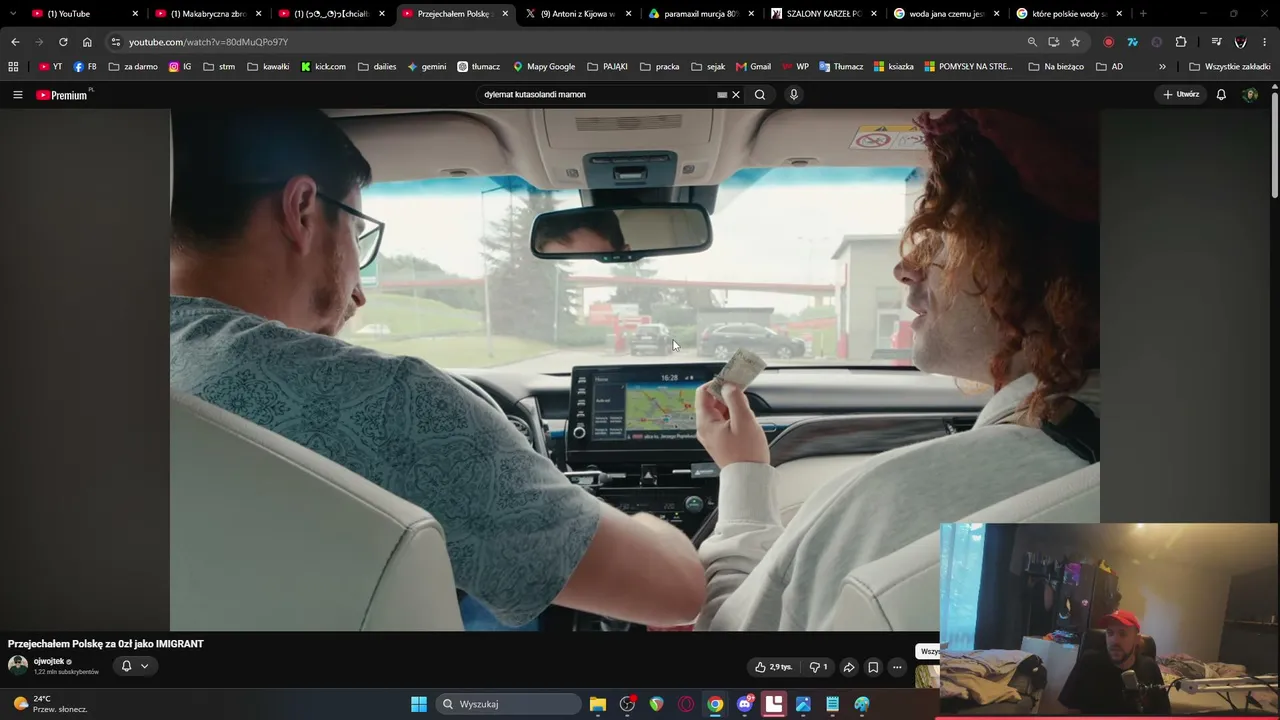Screen dimensions: 1280x720
Task: Open Google Chrome from the taskbar
Action: click(x=715, y=704)
